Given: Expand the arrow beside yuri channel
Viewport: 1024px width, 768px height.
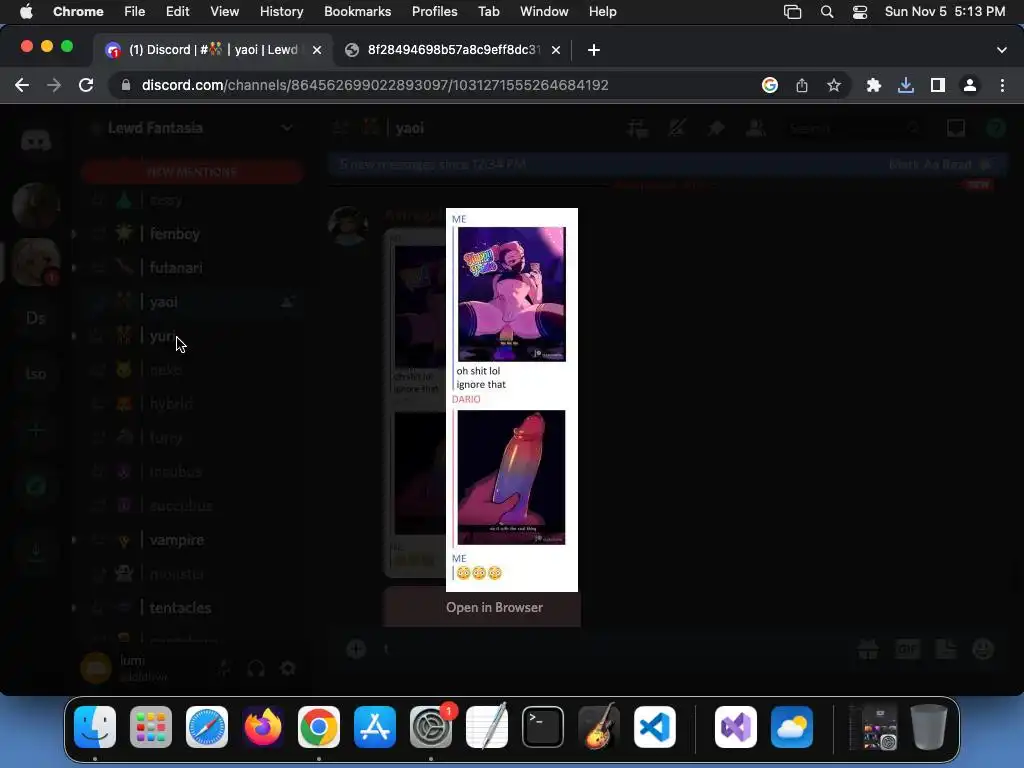Looking at the screenshot, I should click(x=73, y=336).
